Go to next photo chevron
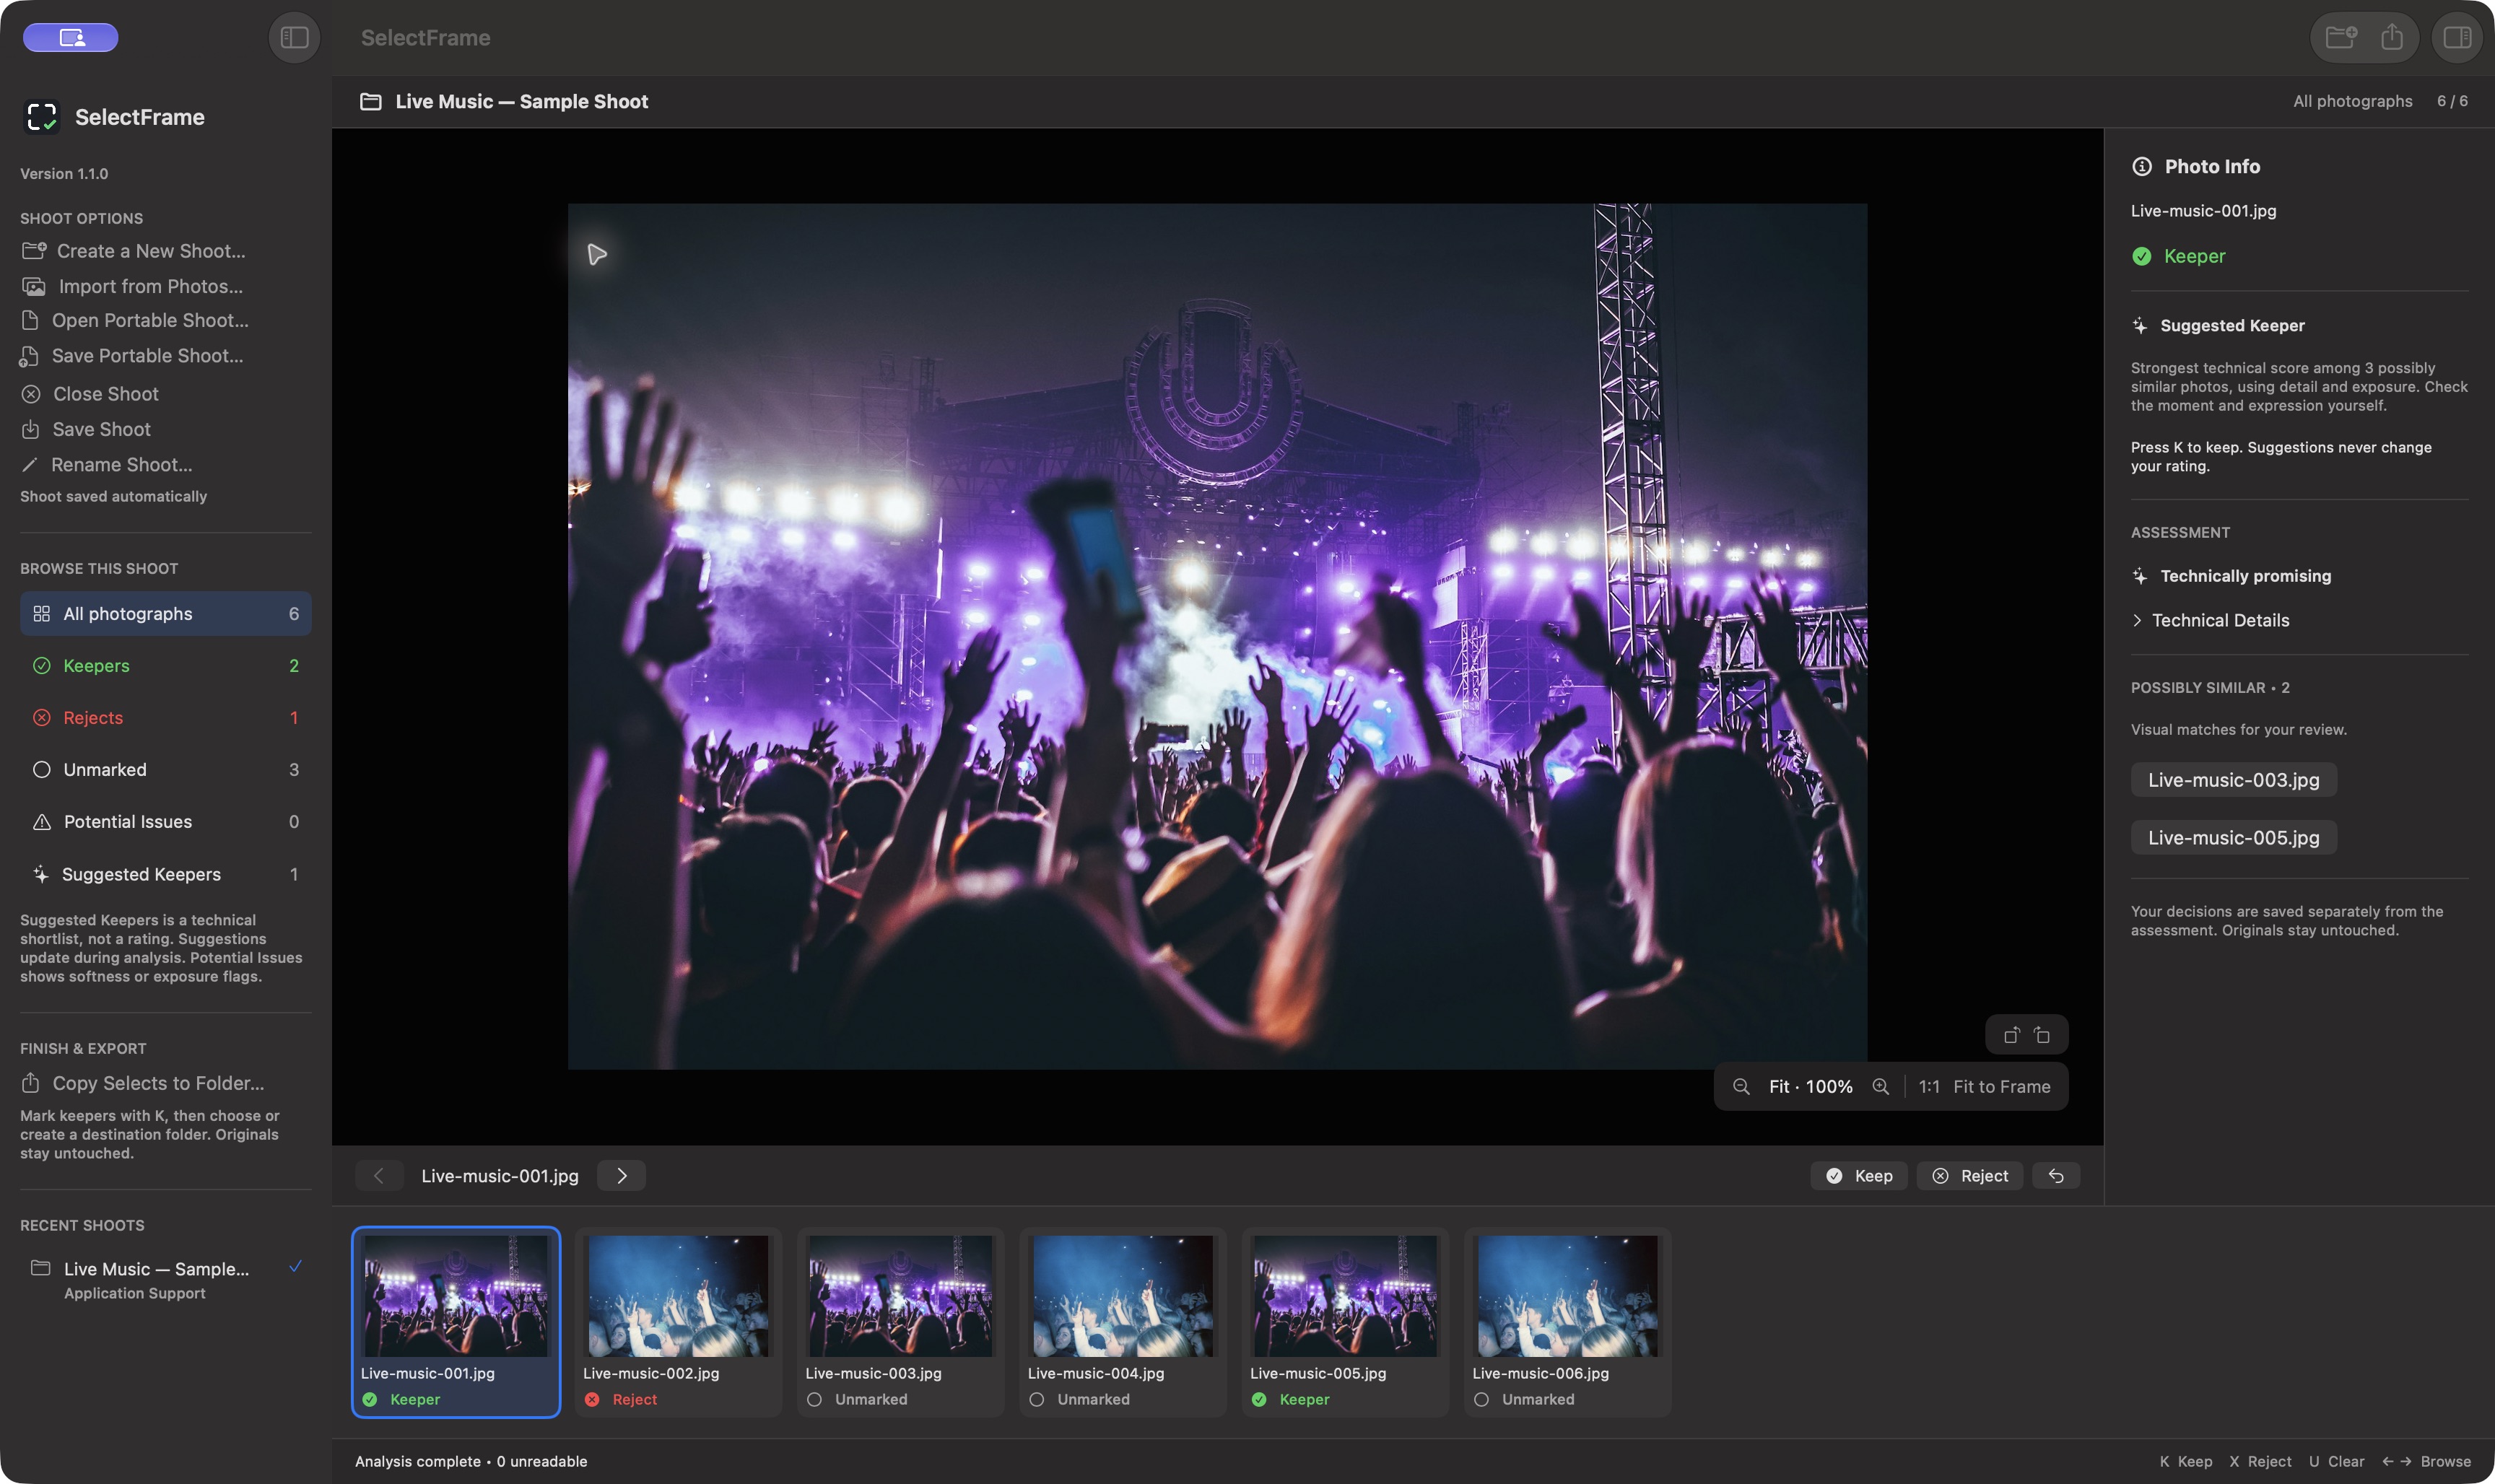 621,1176
